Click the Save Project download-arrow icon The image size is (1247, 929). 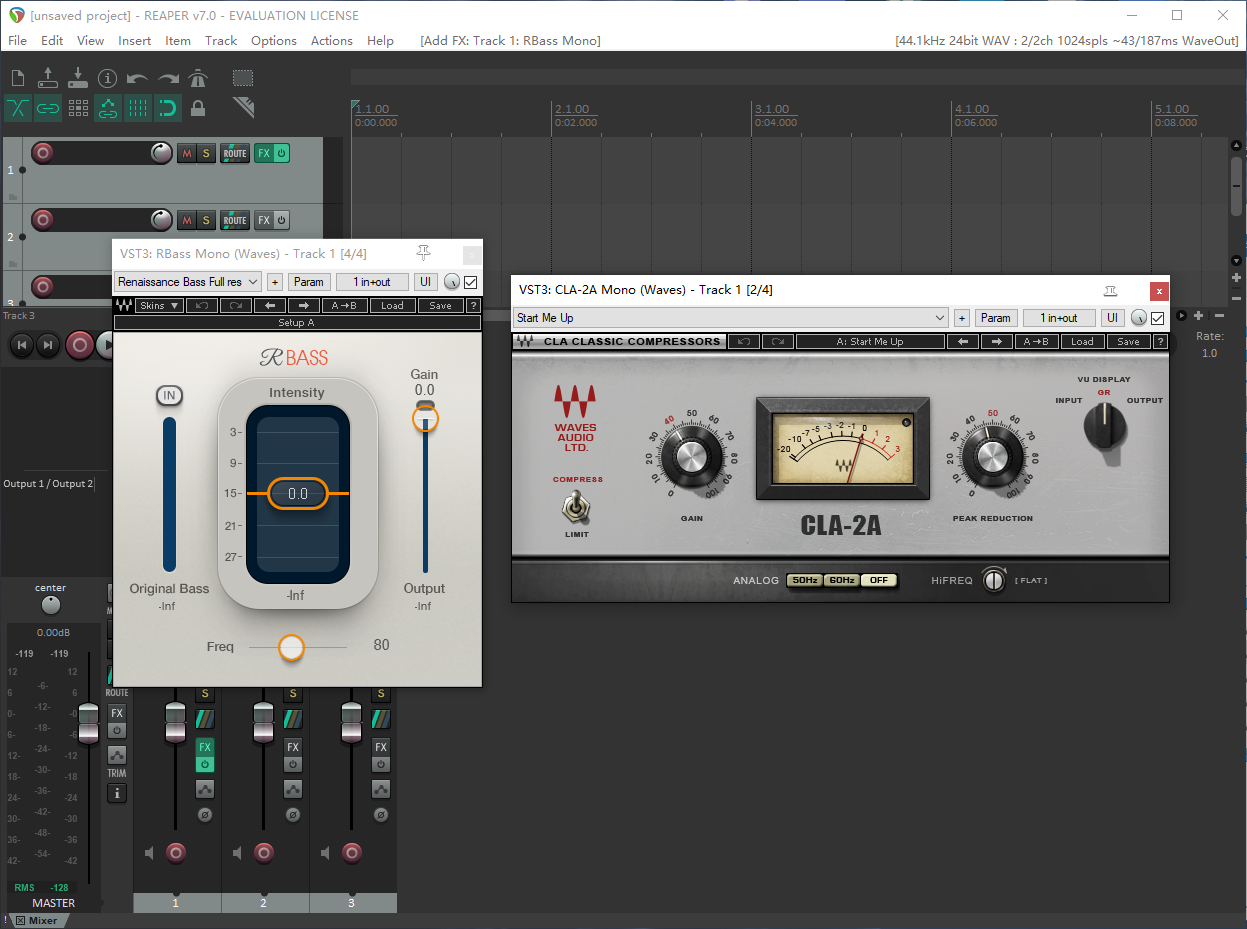pyautogui.click(x=78, y=78)
